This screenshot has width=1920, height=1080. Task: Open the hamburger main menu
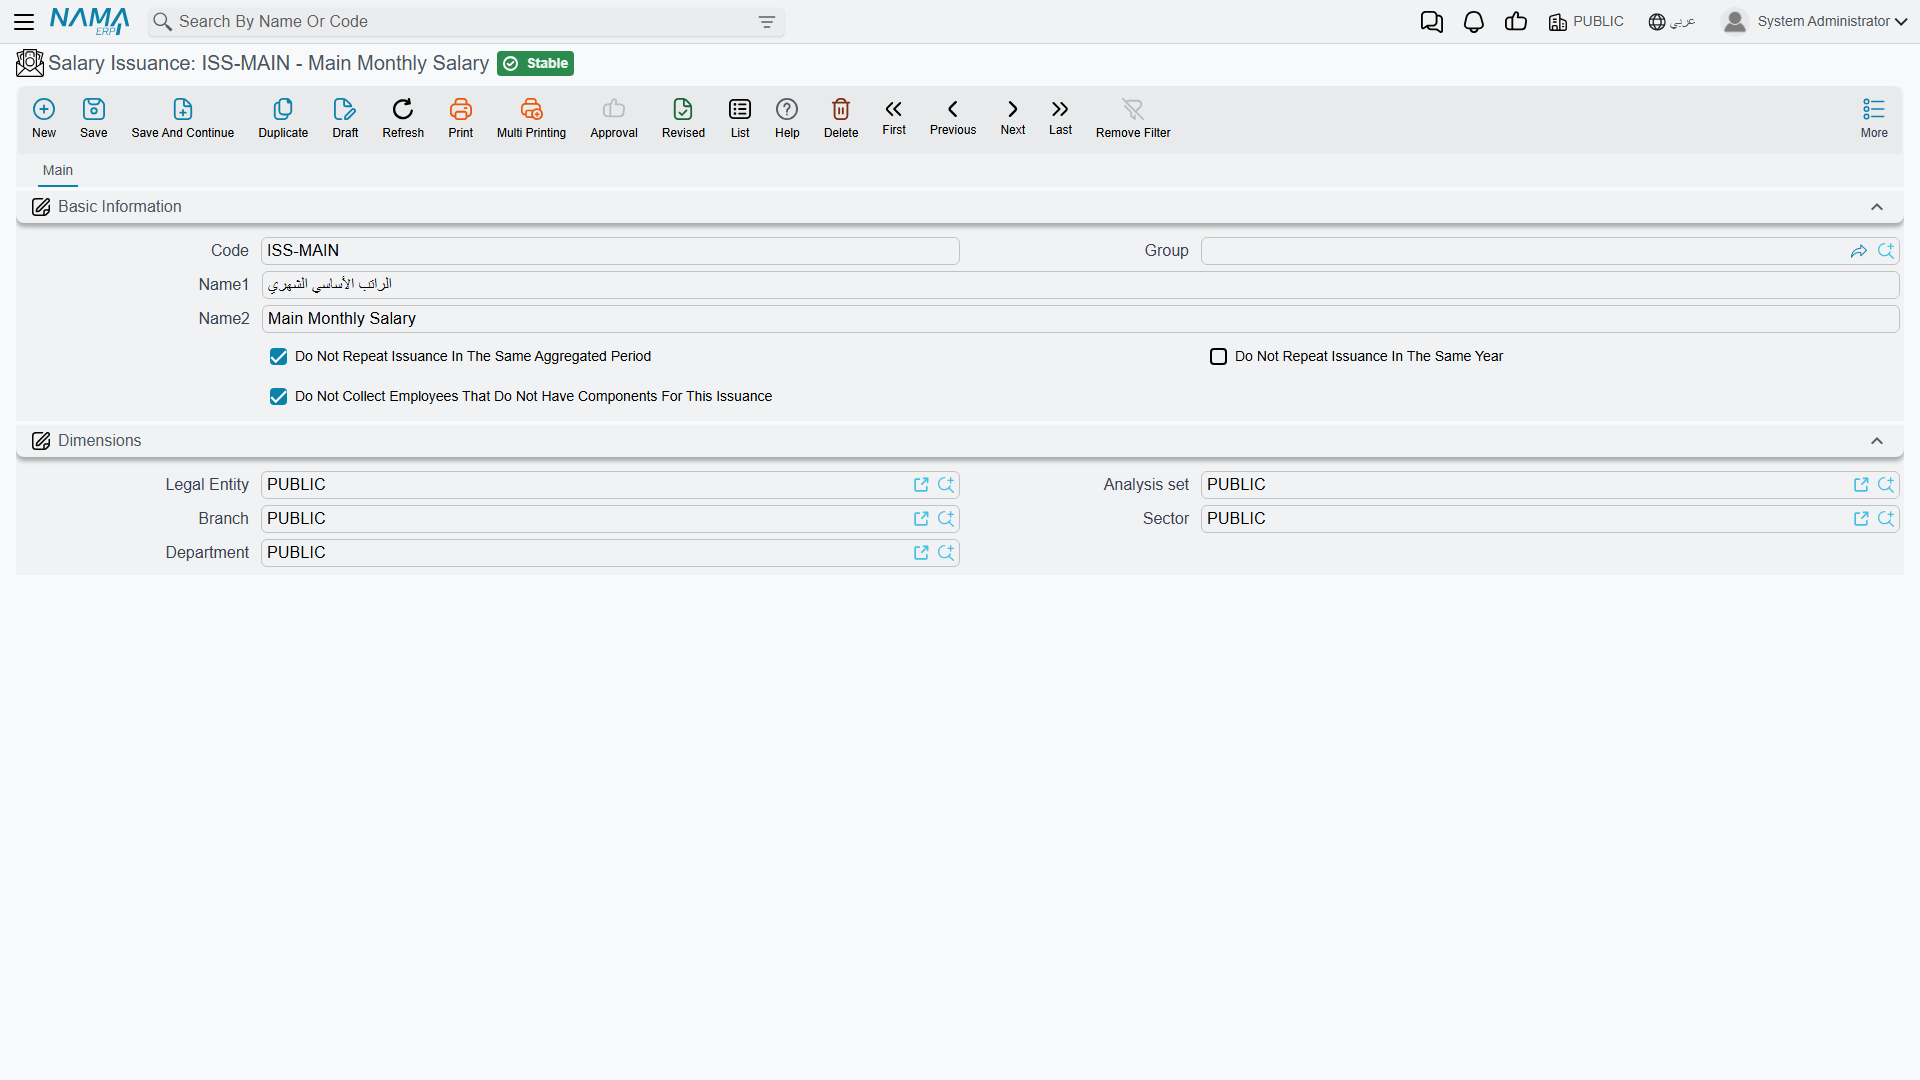[24, 22]
